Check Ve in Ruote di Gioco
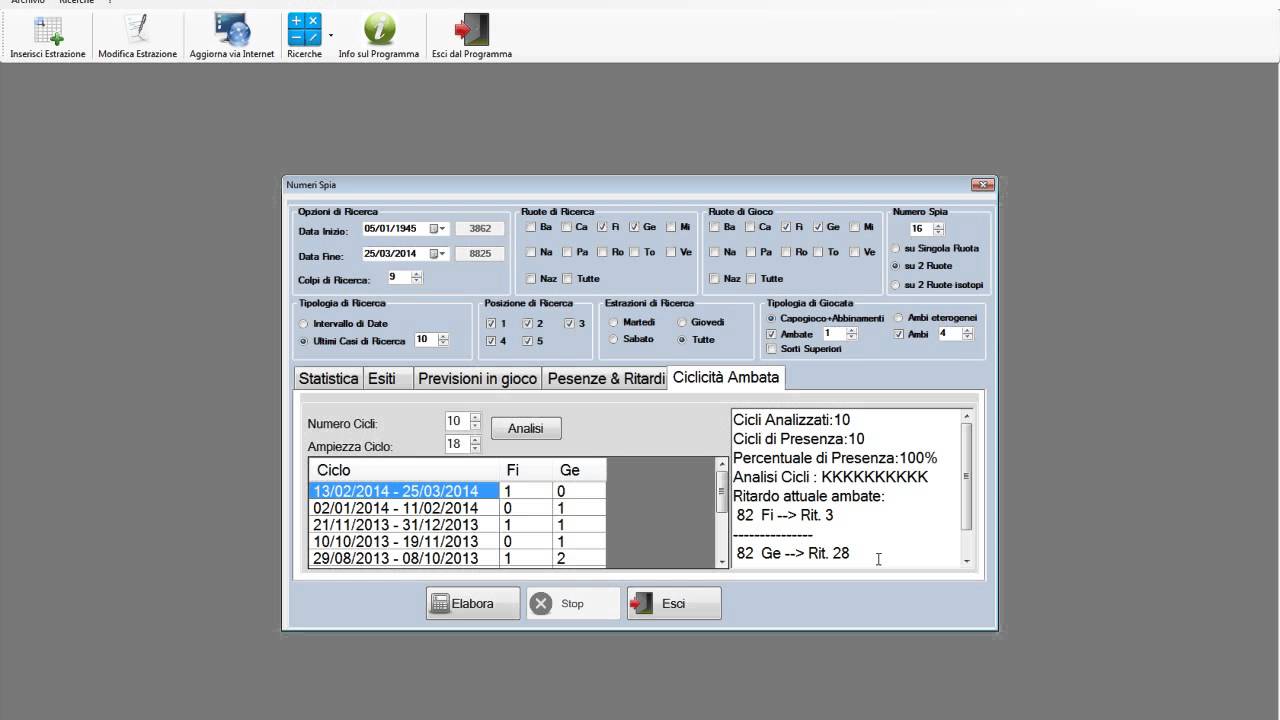 click(x=854, y=252)
